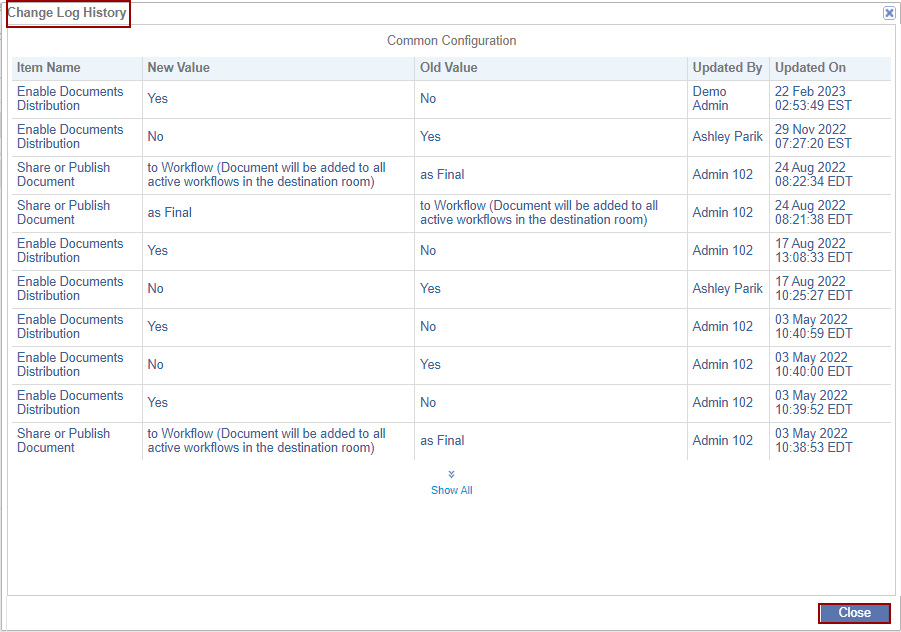Click the Old Value column header
Screen dimensions: 901x632
click(x=449, y=68)
